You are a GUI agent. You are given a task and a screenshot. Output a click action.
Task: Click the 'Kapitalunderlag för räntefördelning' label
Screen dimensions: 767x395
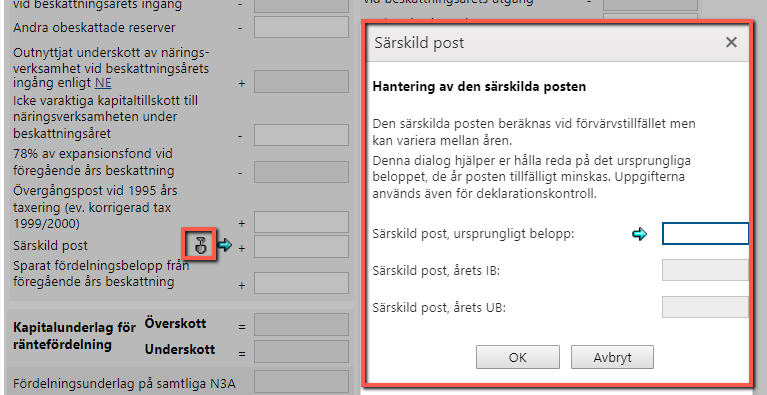[74, 336]
